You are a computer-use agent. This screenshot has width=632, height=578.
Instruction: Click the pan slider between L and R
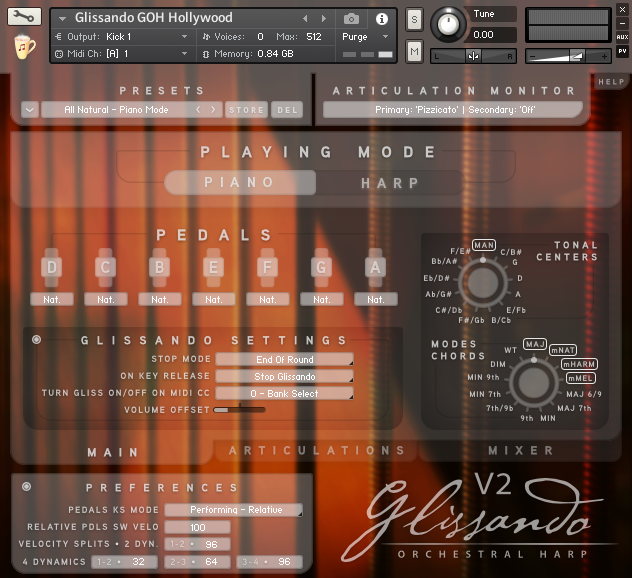coord(473,56)
